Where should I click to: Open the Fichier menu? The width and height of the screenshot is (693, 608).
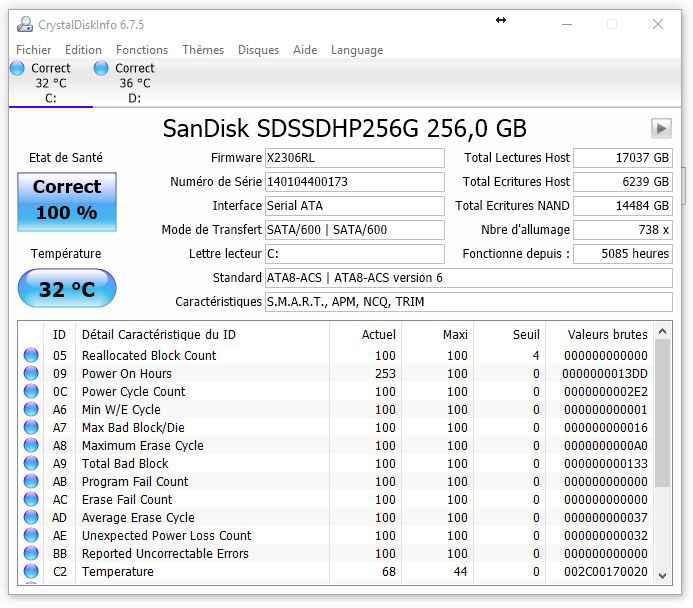click(34, 50)
